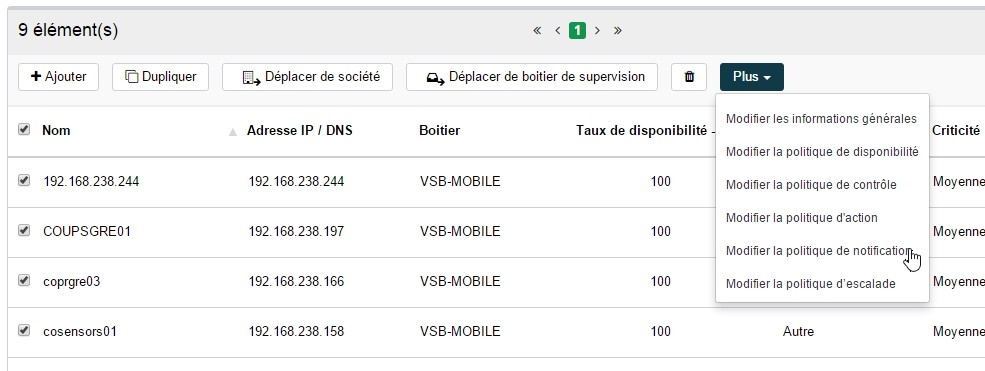
Task: Select page number 1 indicator
Action: coord(577,30)
